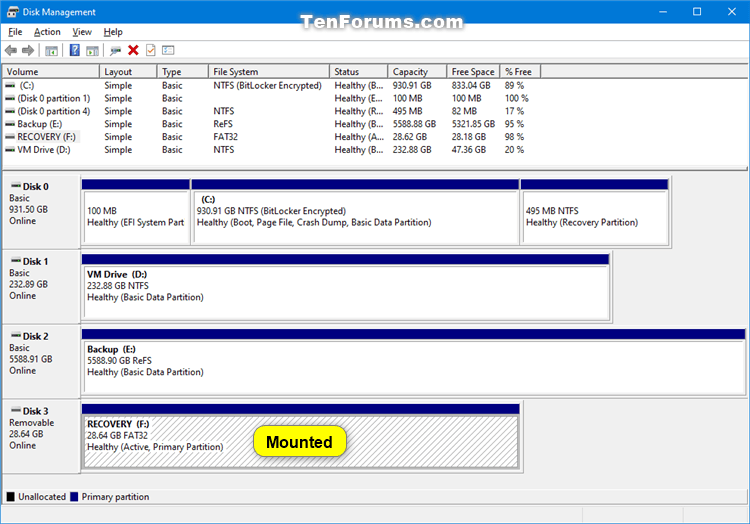The height and width of the screenshot is (524, 750).
Task: Click the 100 MB EFI System partition block
Action: (x=136, y=212)
